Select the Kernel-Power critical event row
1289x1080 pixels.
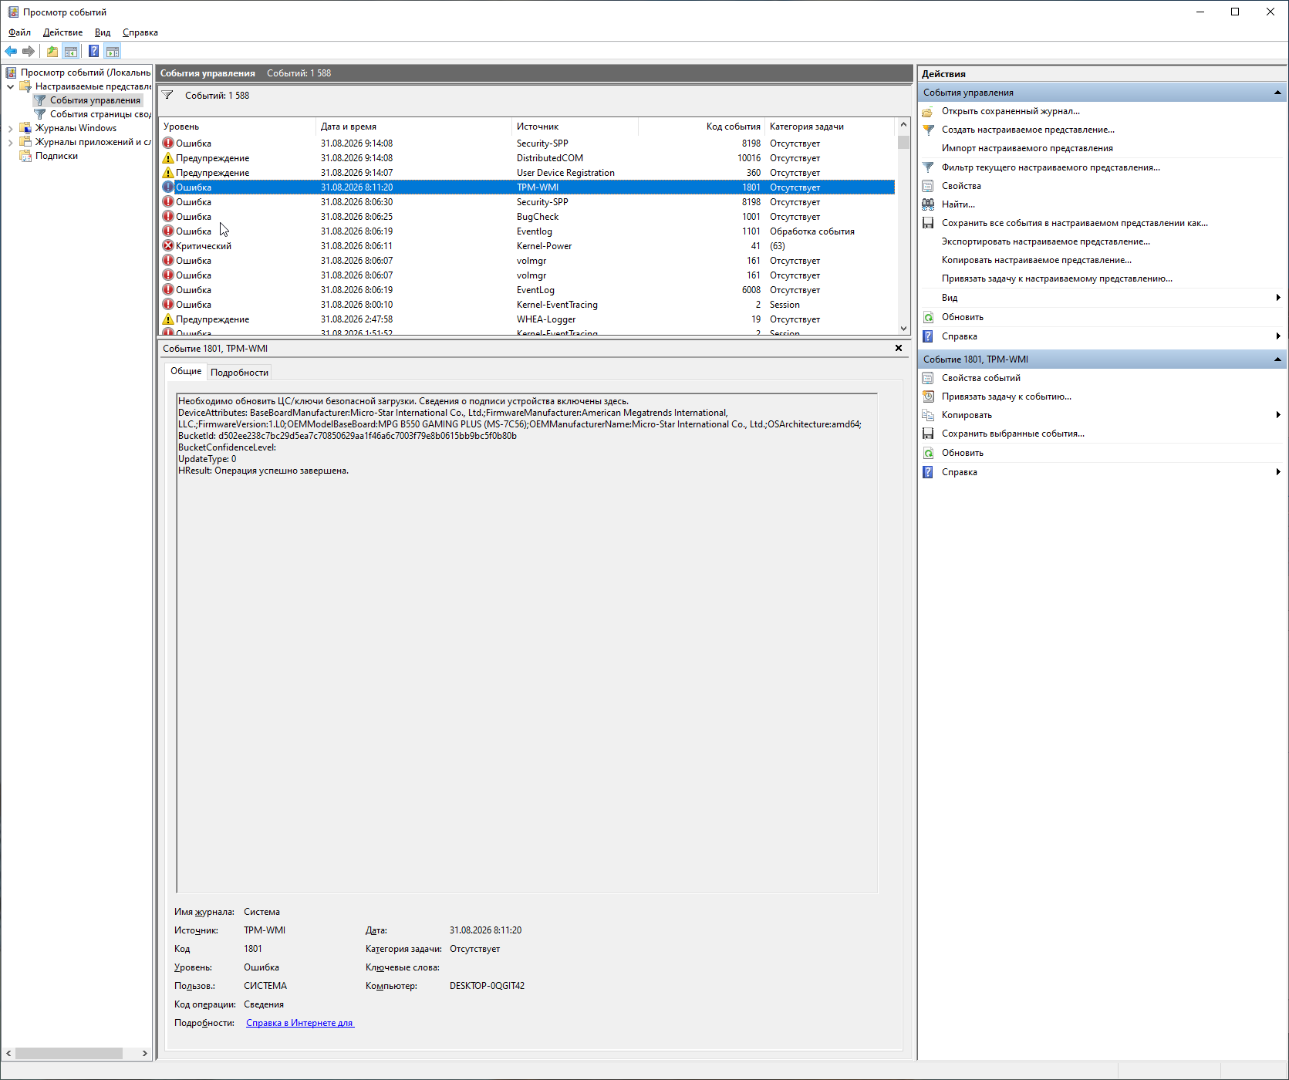527,246
